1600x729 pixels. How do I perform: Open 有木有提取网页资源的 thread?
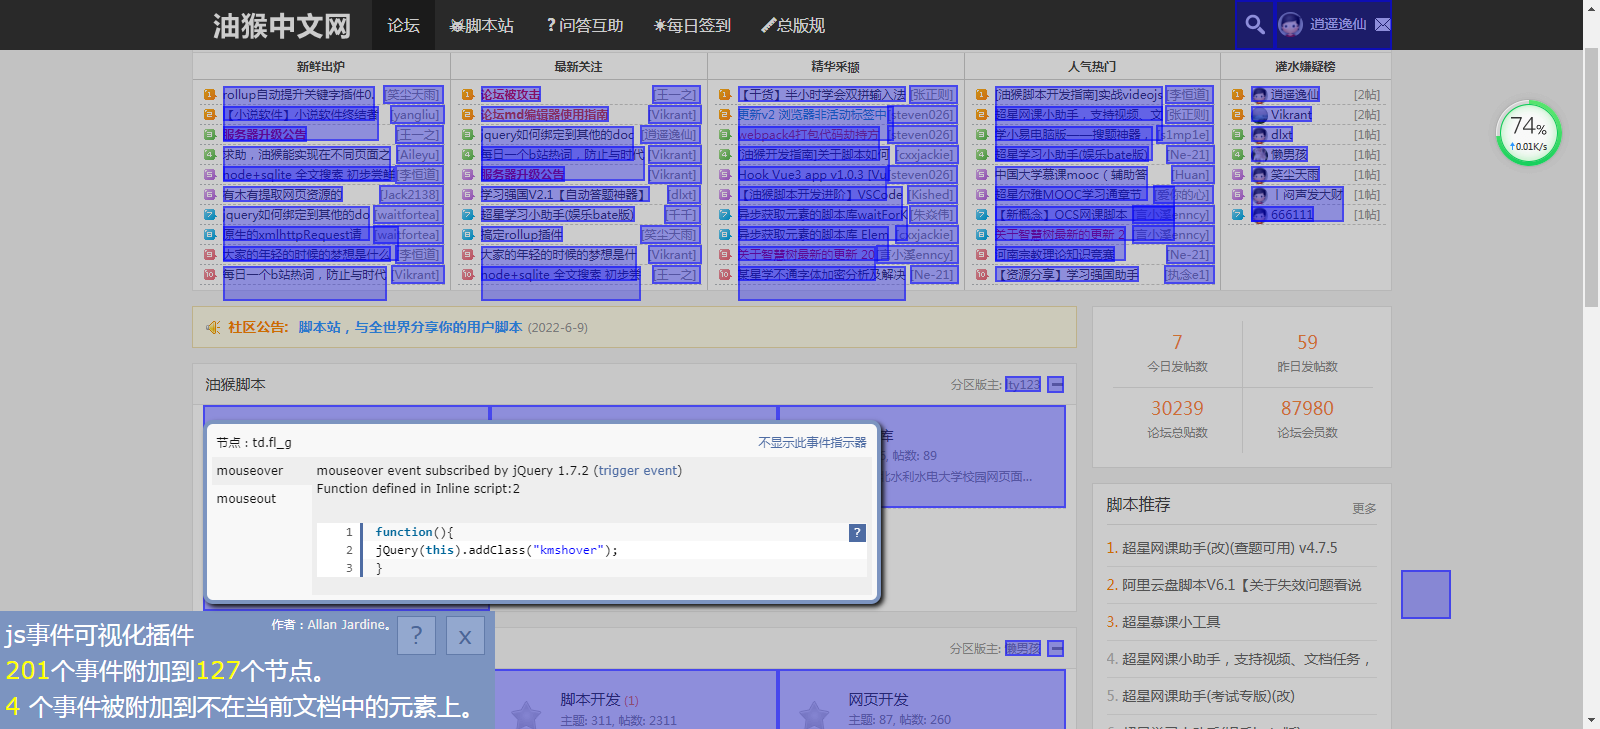point(283,194)
